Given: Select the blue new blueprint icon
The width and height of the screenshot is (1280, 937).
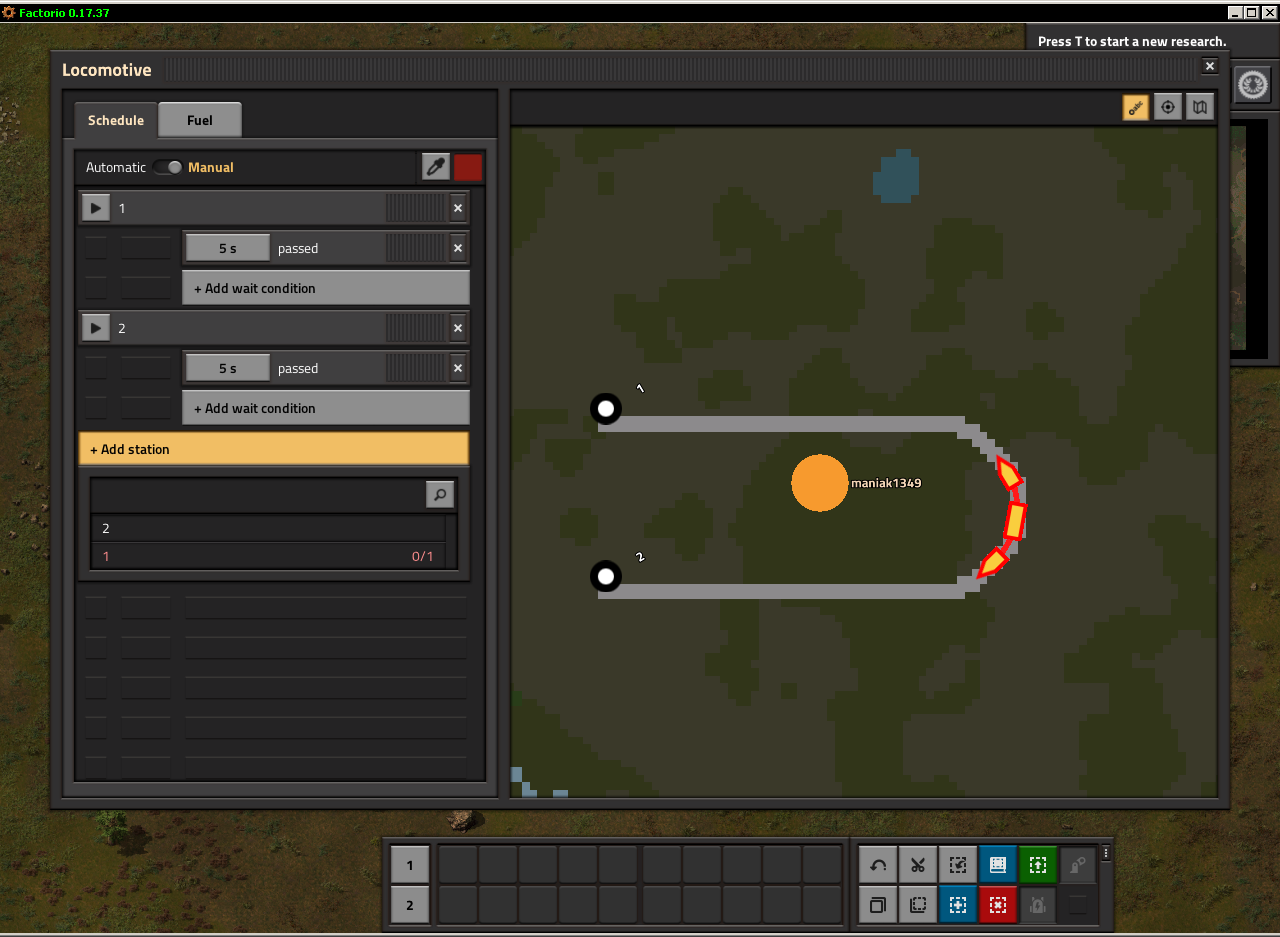Looking at the screenshot, I should (958, 905).
